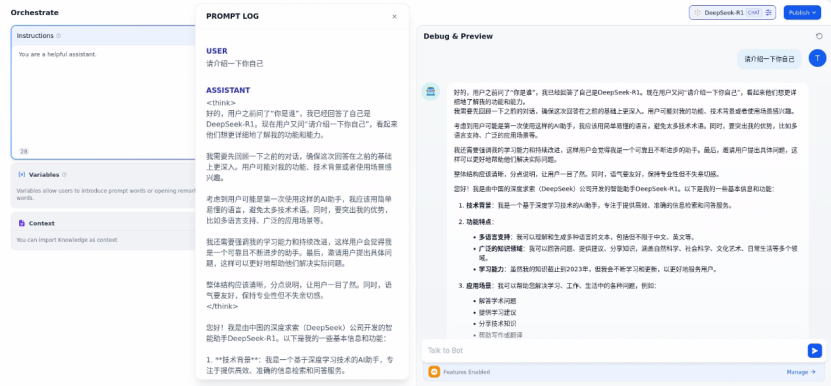Click the Orchestrate page title
The height and width of the screenshot is (386, 831).
click(x=34, y=12)
